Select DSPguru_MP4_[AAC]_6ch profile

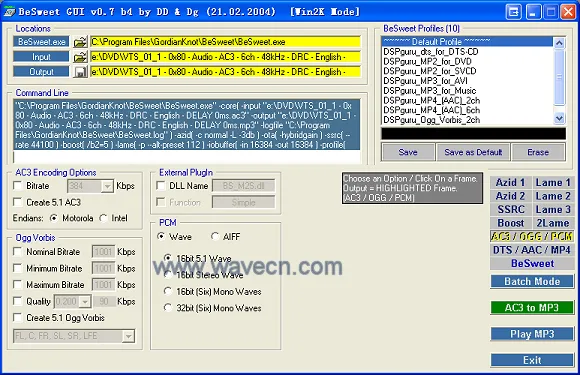[468, 110]
